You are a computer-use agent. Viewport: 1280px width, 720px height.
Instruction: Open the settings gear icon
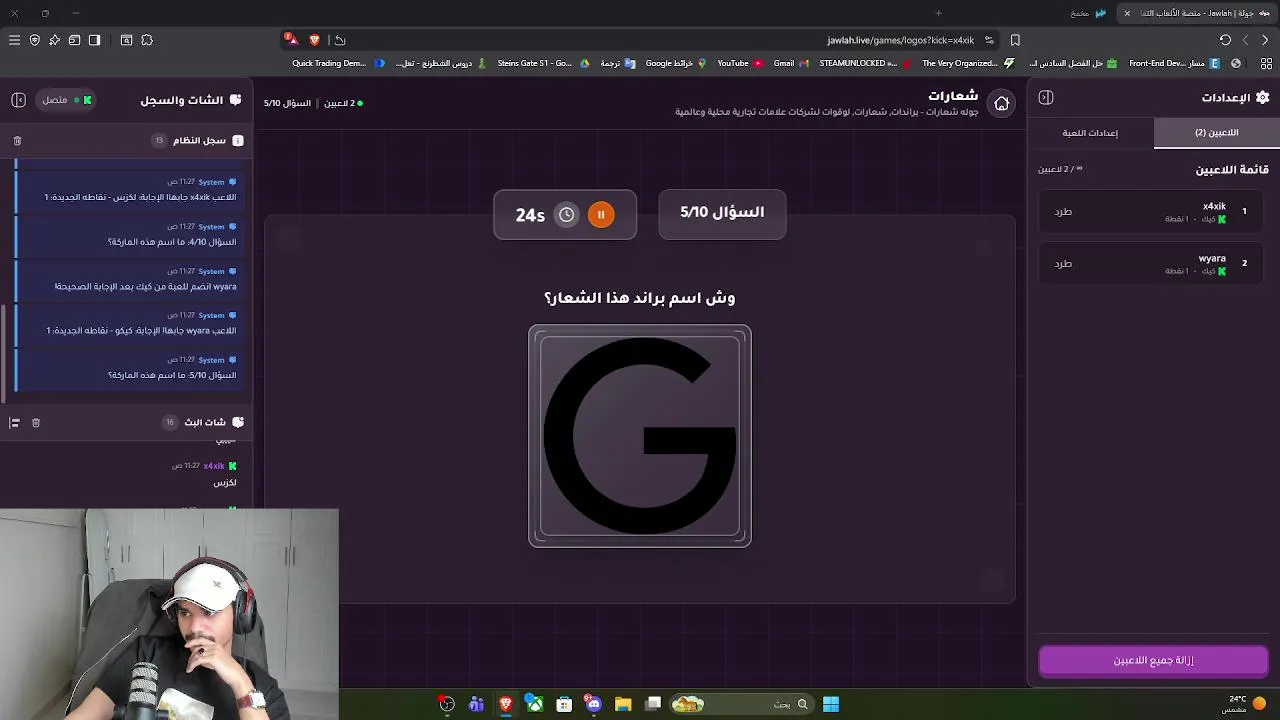coord(1262,97)
